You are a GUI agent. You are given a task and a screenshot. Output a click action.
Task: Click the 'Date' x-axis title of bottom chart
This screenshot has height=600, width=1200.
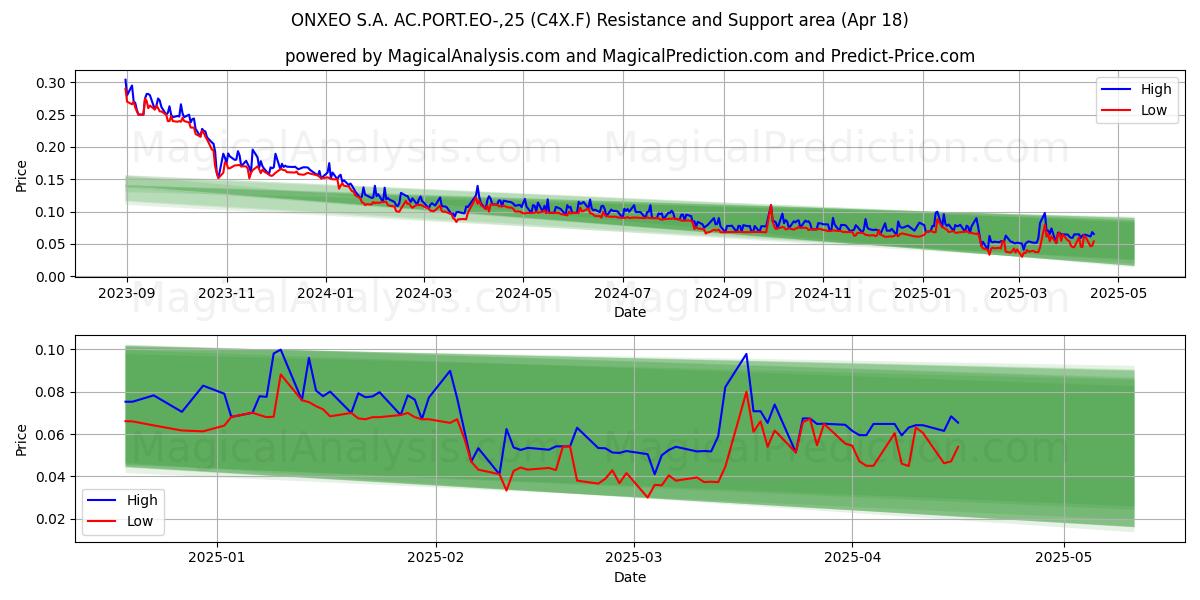630,577
